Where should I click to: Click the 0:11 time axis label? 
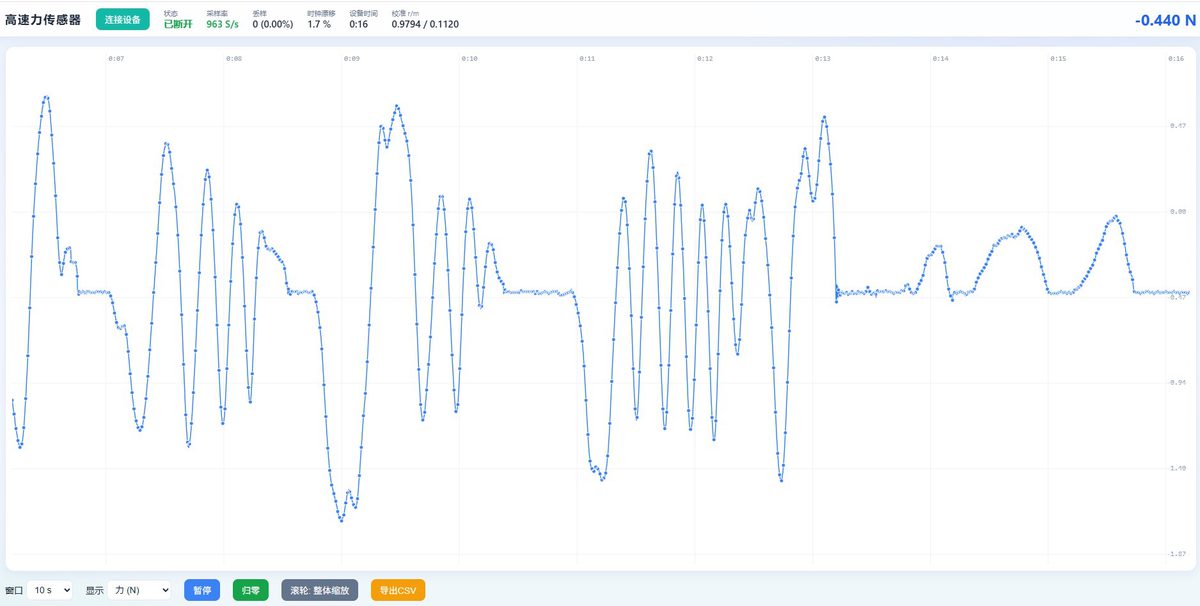[588, 59]
